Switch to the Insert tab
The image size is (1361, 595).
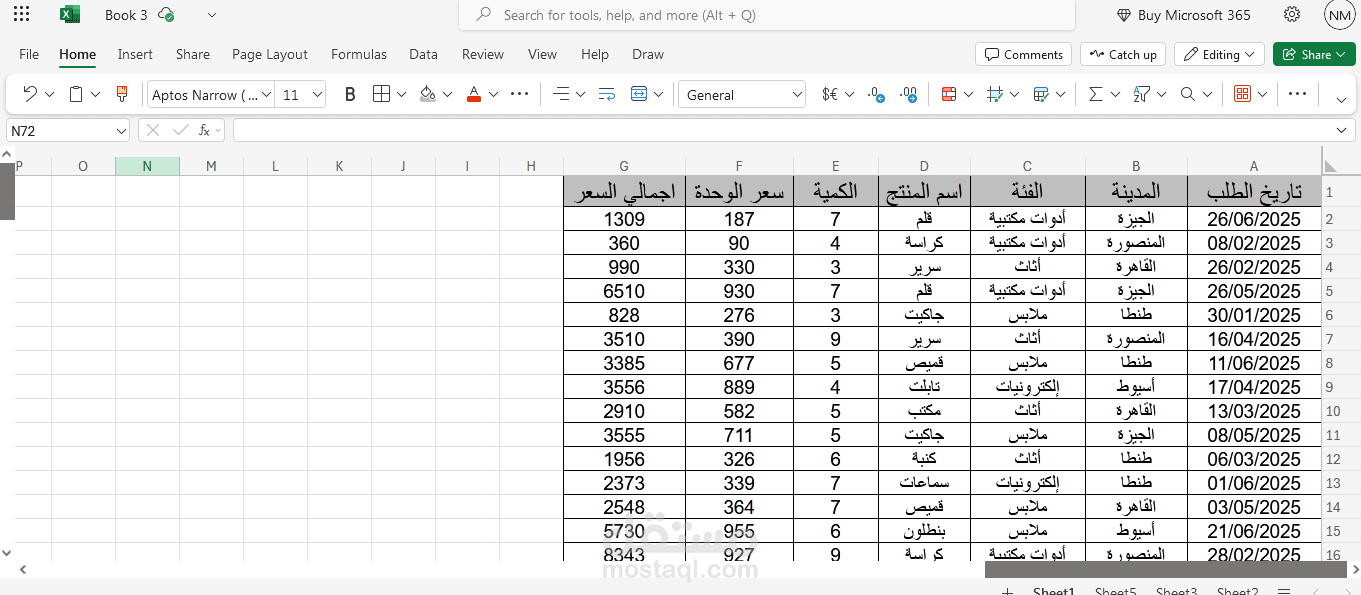(135, 54)
